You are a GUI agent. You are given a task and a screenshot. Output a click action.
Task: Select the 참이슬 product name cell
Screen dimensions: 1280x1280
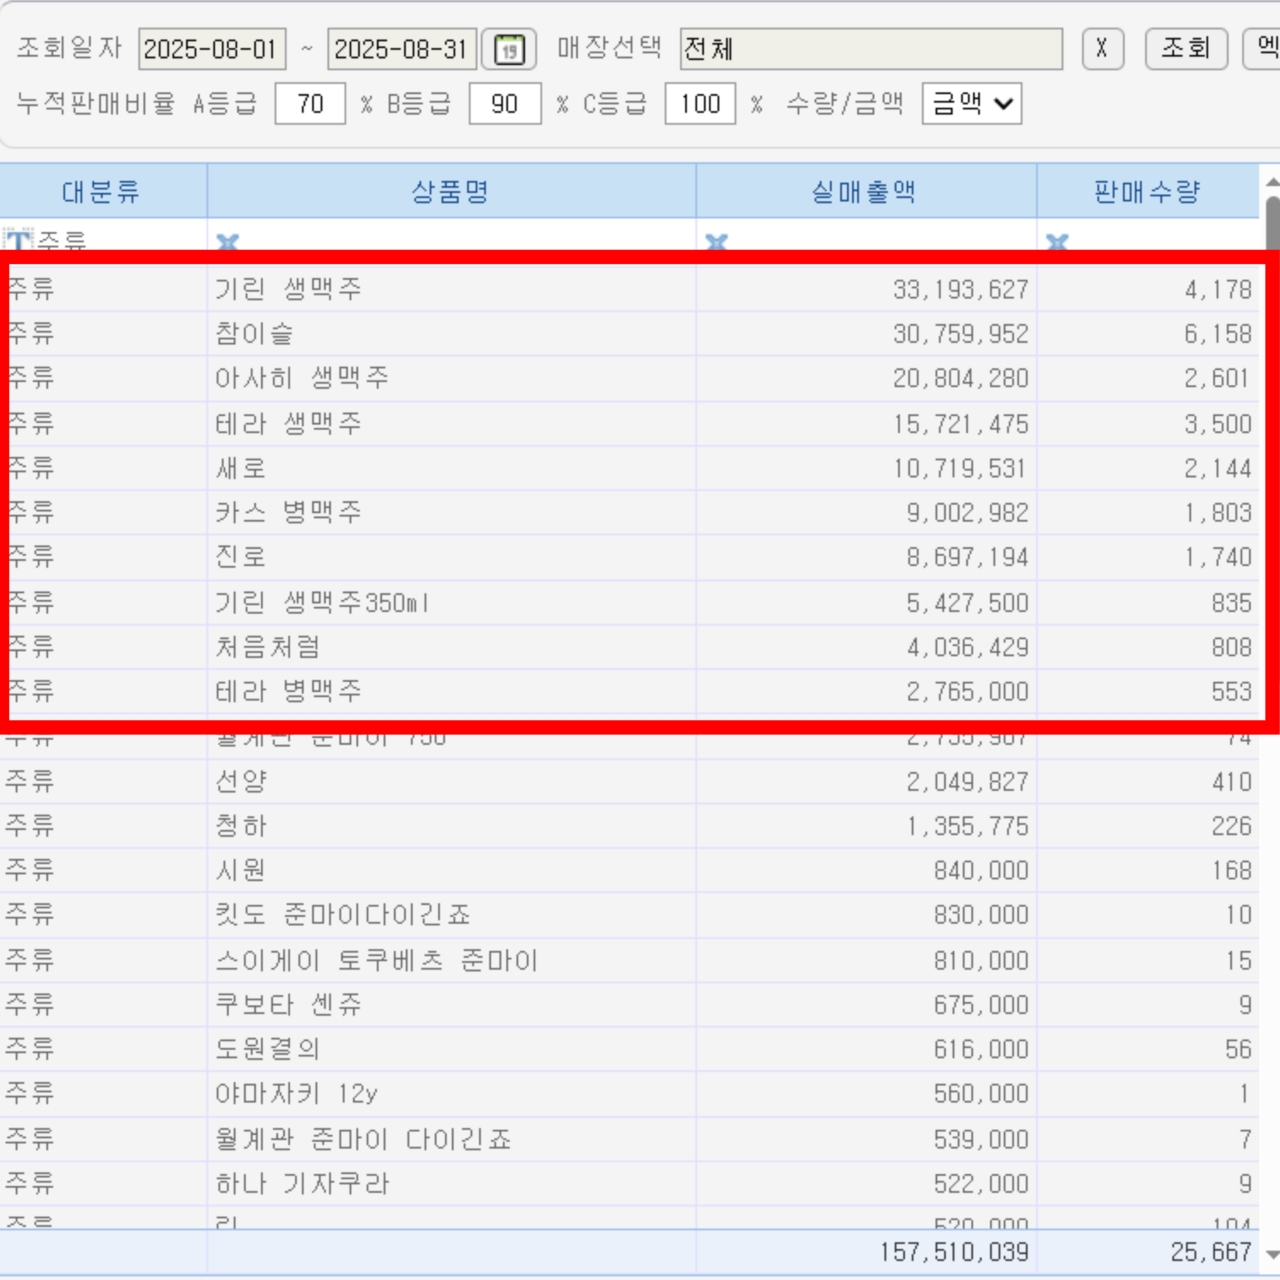451,334
